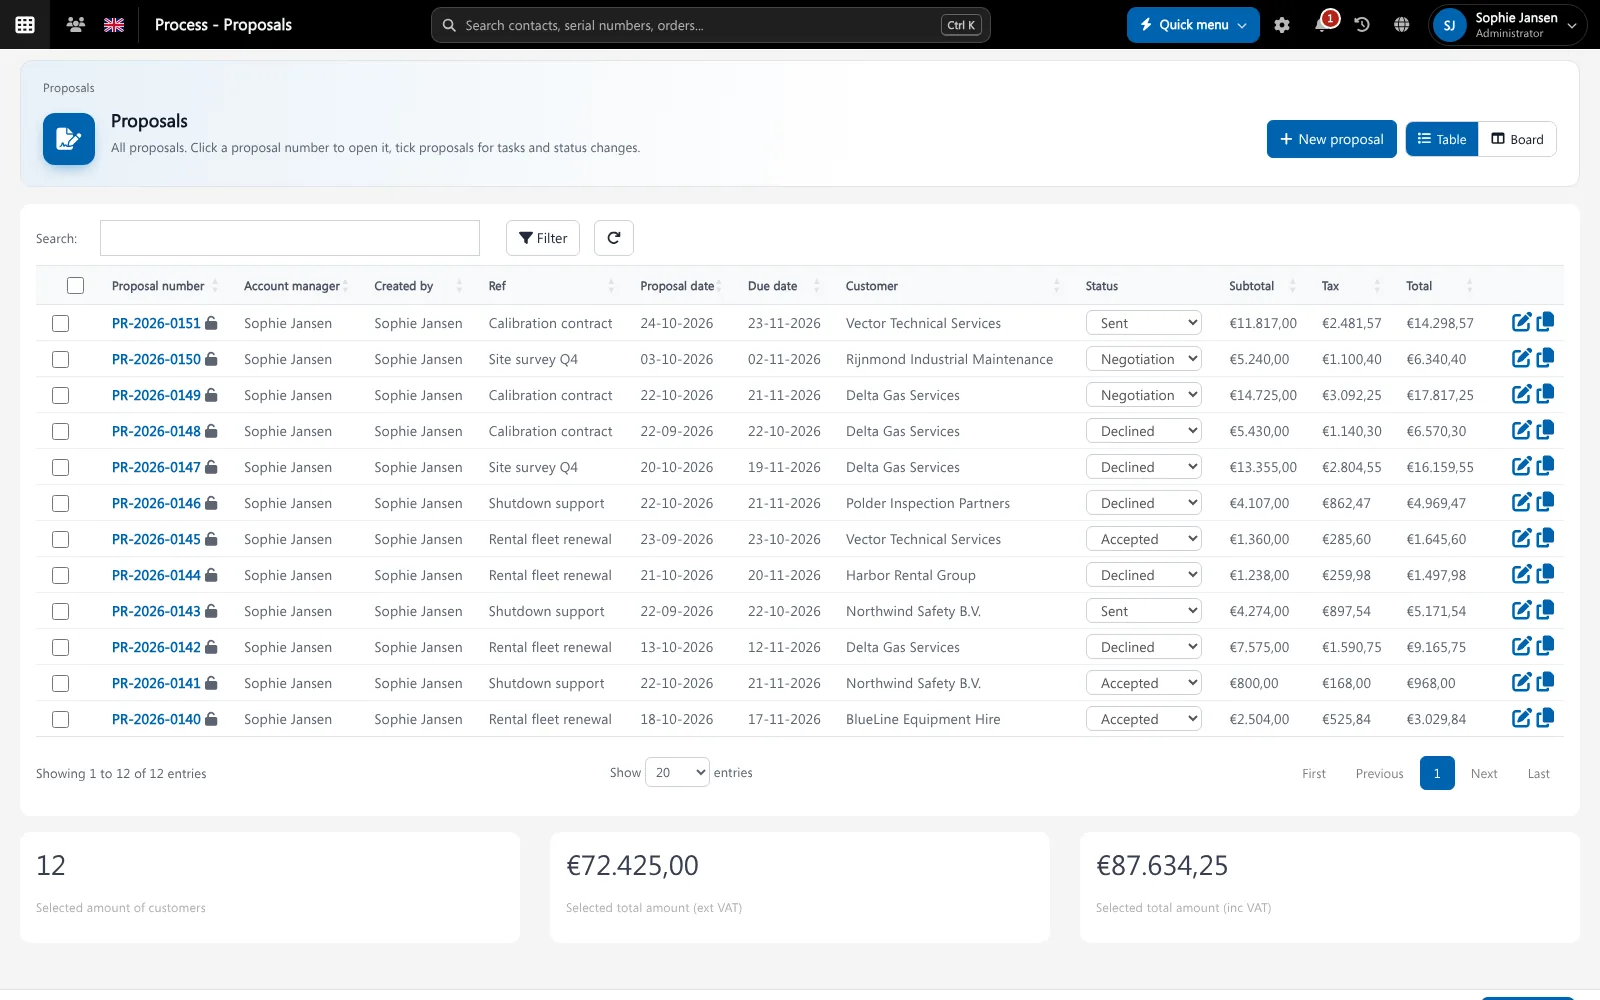The height and width of the screenshot is (1000, 1600).
Task: Click the table Search input field
Action: pyautogui.click(x=290, y=238)
